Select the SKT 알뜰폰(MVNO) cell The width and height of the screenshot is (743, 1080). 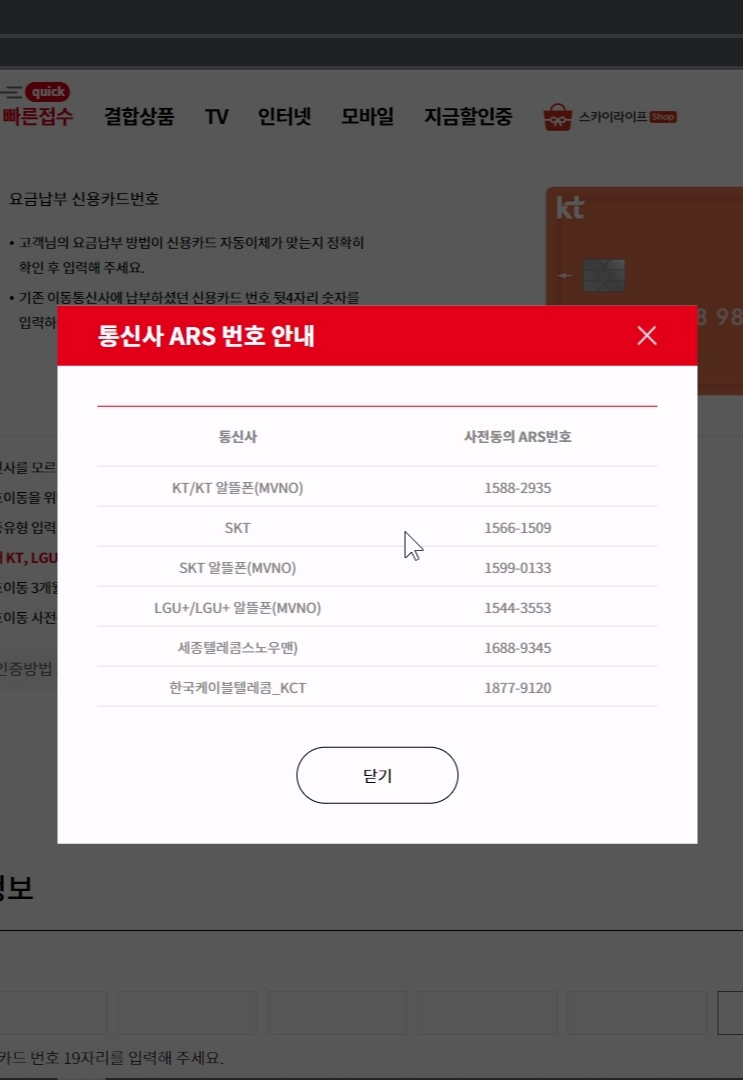tap(238, 568)
